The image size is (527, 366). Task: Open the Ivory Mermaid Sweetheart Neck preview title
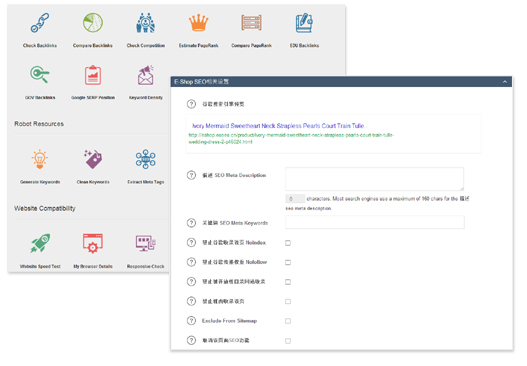pos(280,126)
